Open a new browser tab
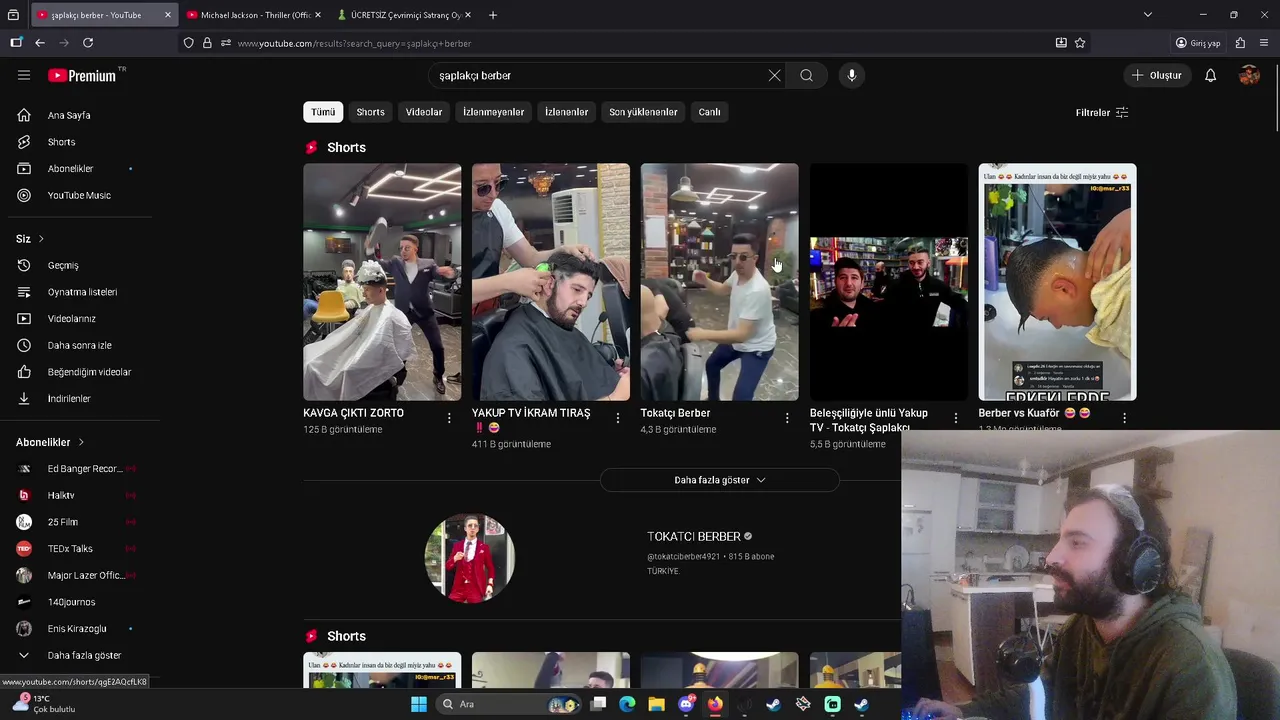The height and width of the screenshot is (720, 1280). 493,15
